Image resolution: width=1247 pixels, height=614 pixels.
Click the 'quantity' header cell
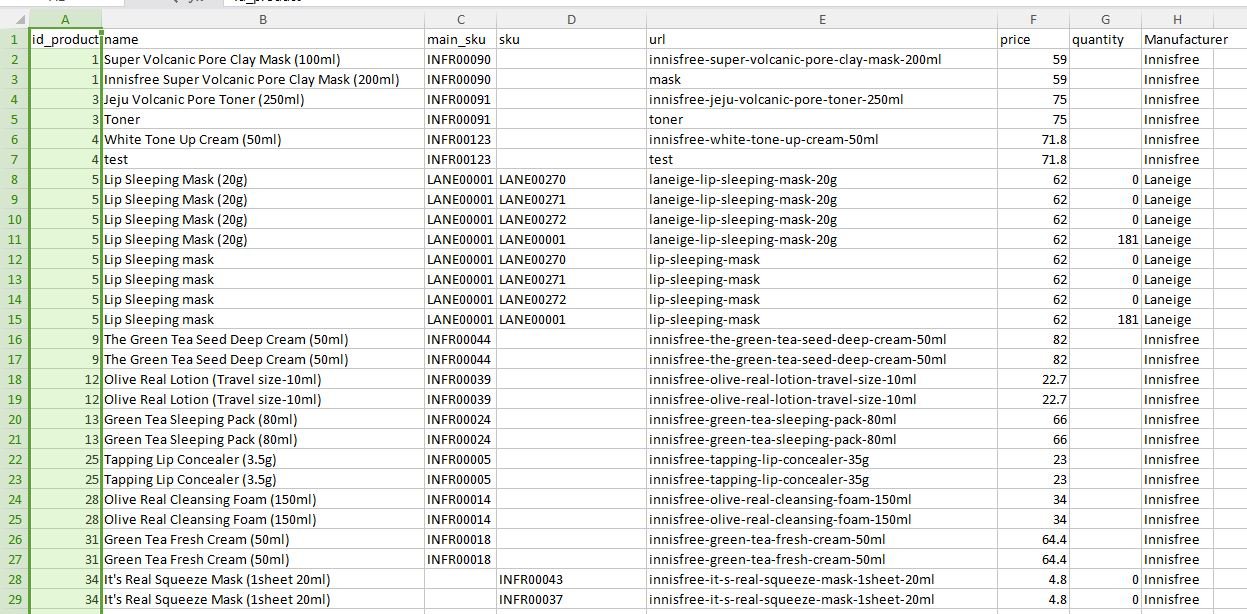[1105, 39]
